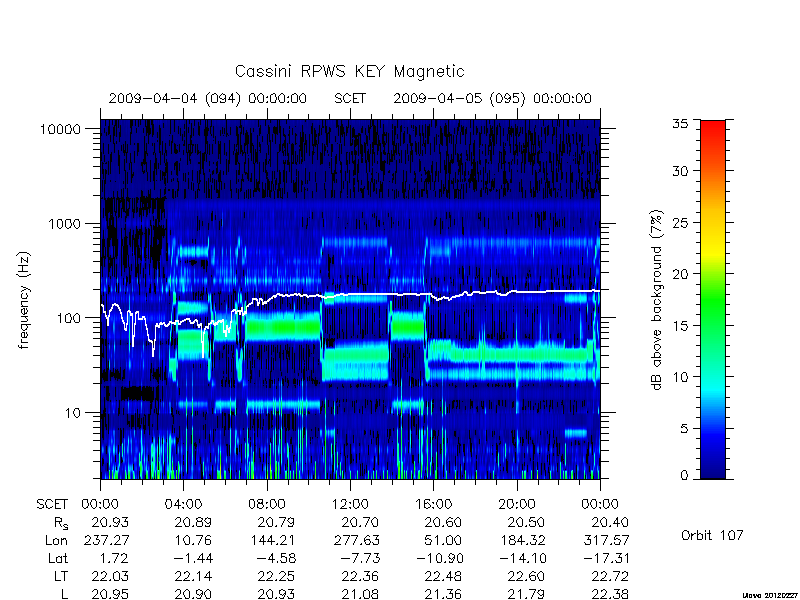Click the Lon value 237.27
The height and width of the screenshot is (600, 800).
(106, 540)
